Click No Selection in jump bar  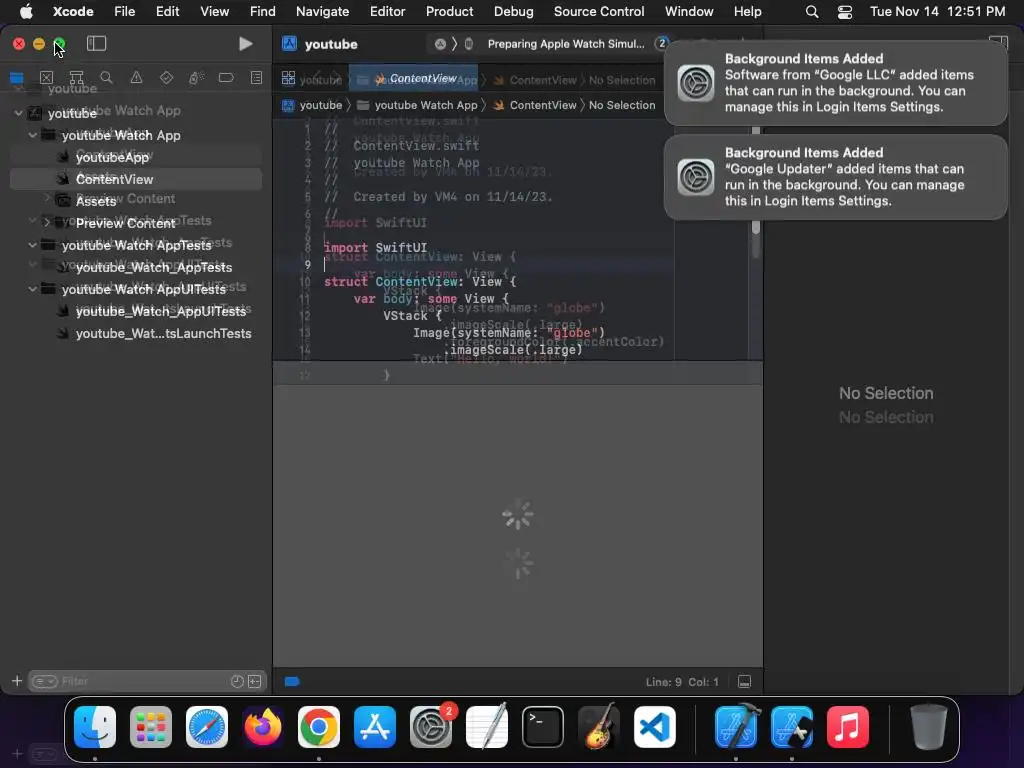622,105
